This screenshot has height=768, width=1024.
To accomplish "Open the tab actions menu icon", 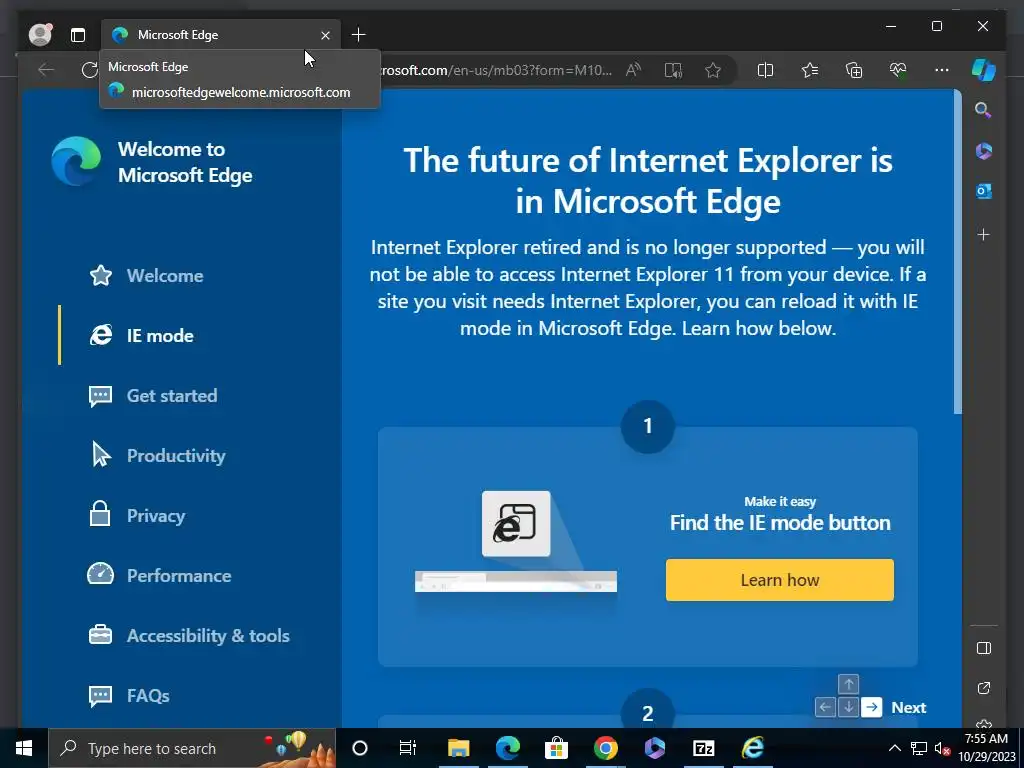I will (x=78, y=35).
